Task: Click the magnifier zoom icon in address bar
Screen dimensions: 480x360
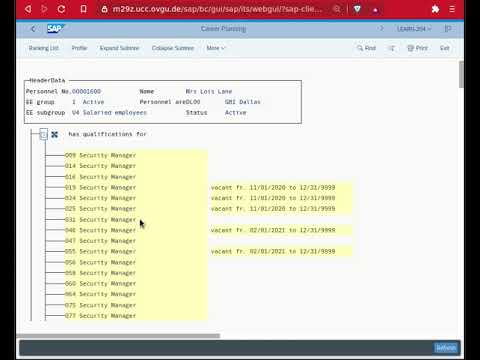Action: pos(337,9)
